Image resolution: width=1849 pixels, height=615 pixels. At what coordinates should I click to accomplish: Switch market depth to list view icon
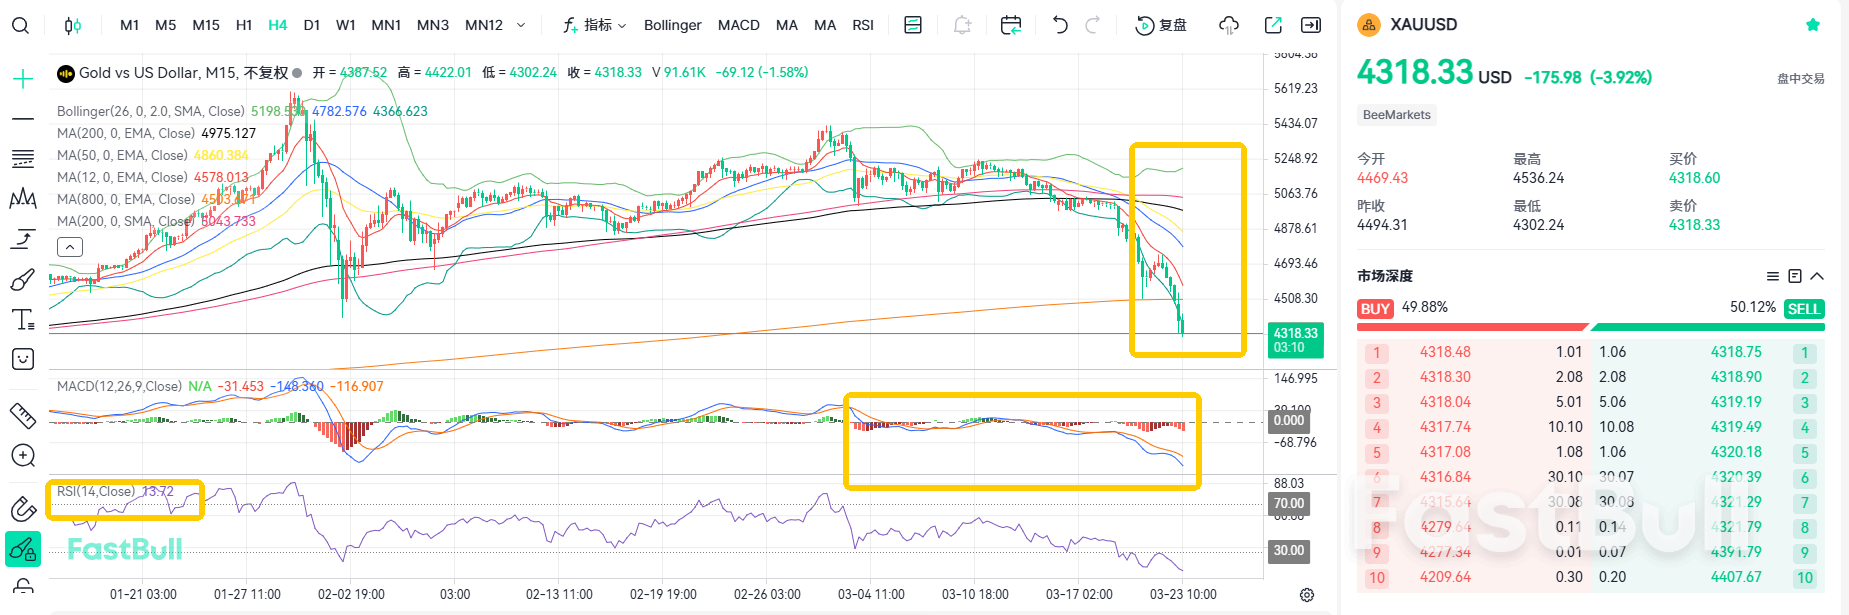click(x=1773, y=276)
